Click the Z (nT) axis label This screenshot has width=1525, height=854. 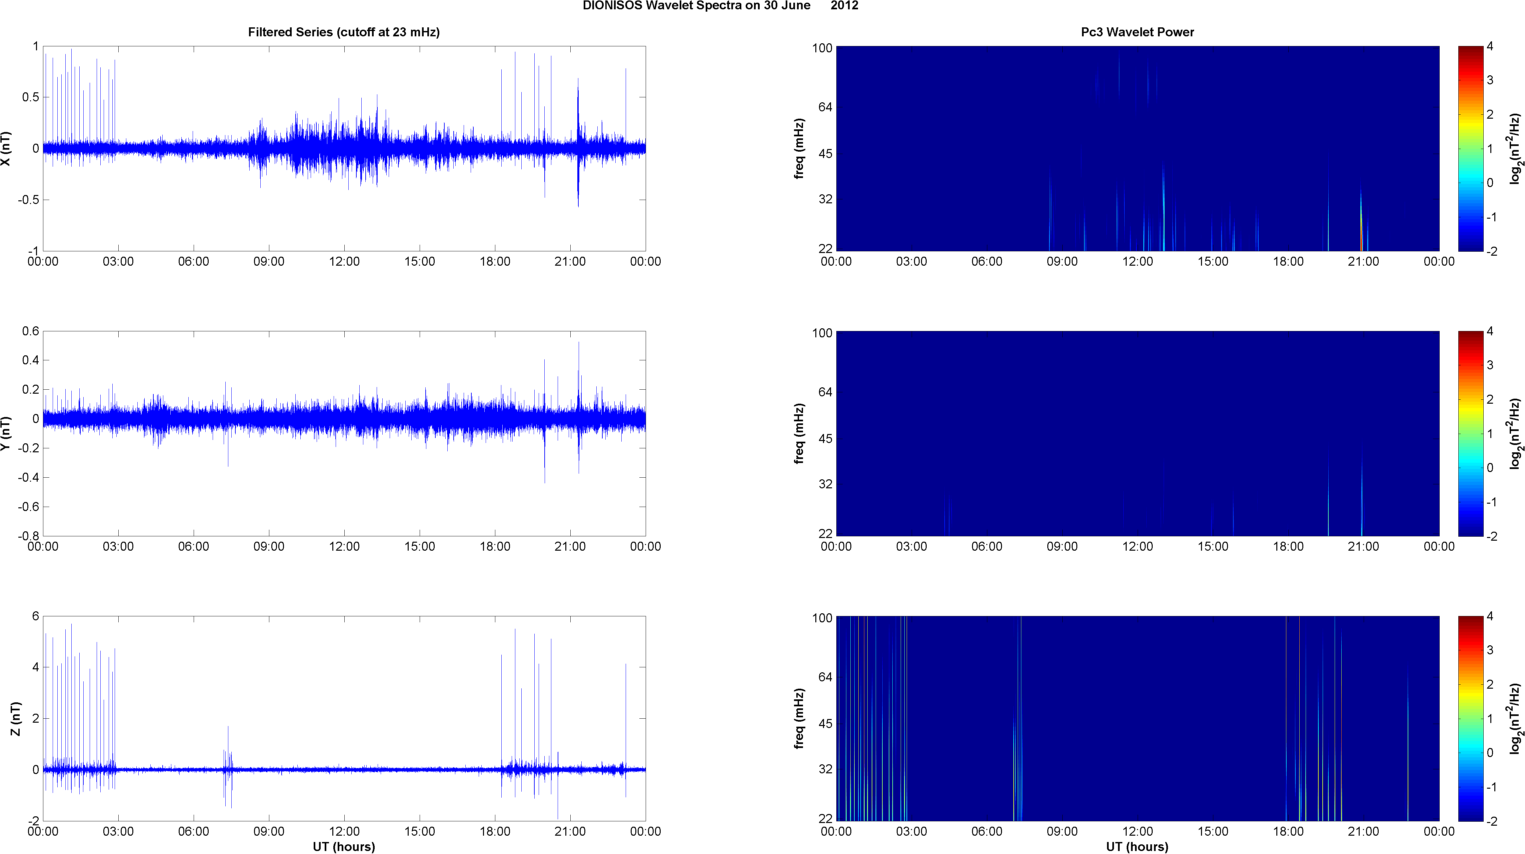coord(15,719)
